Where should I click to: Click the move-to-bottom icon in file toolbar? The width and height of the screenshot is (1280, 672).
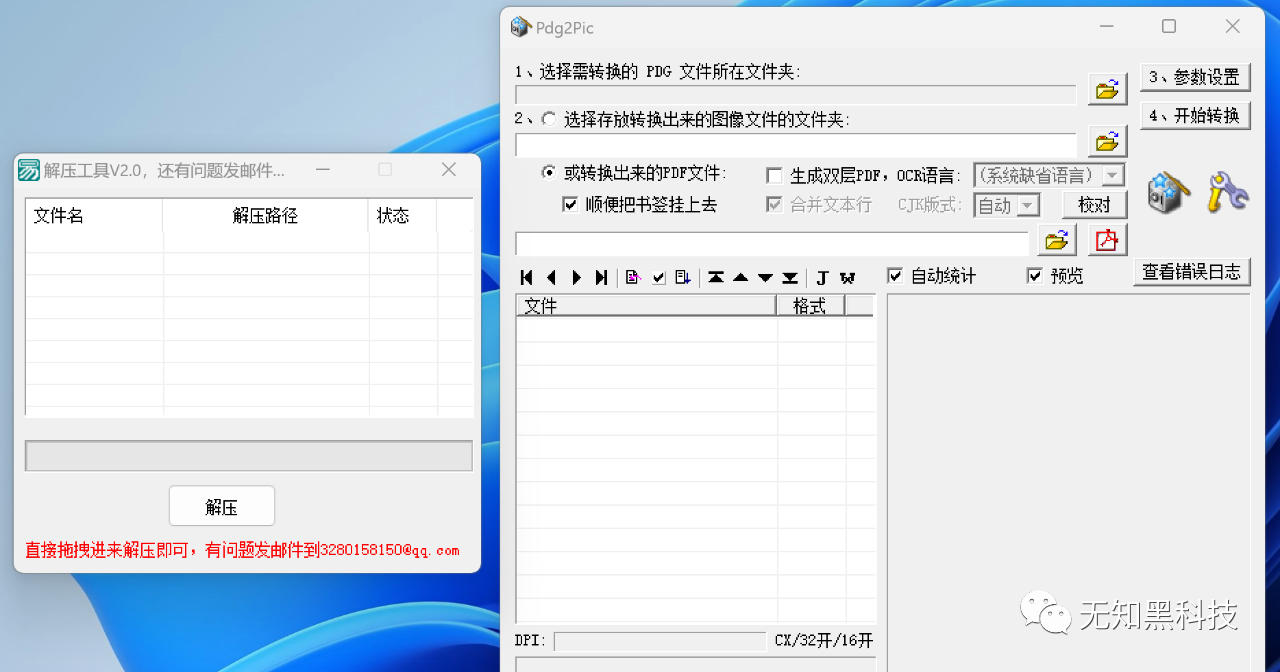click(790, 278)
